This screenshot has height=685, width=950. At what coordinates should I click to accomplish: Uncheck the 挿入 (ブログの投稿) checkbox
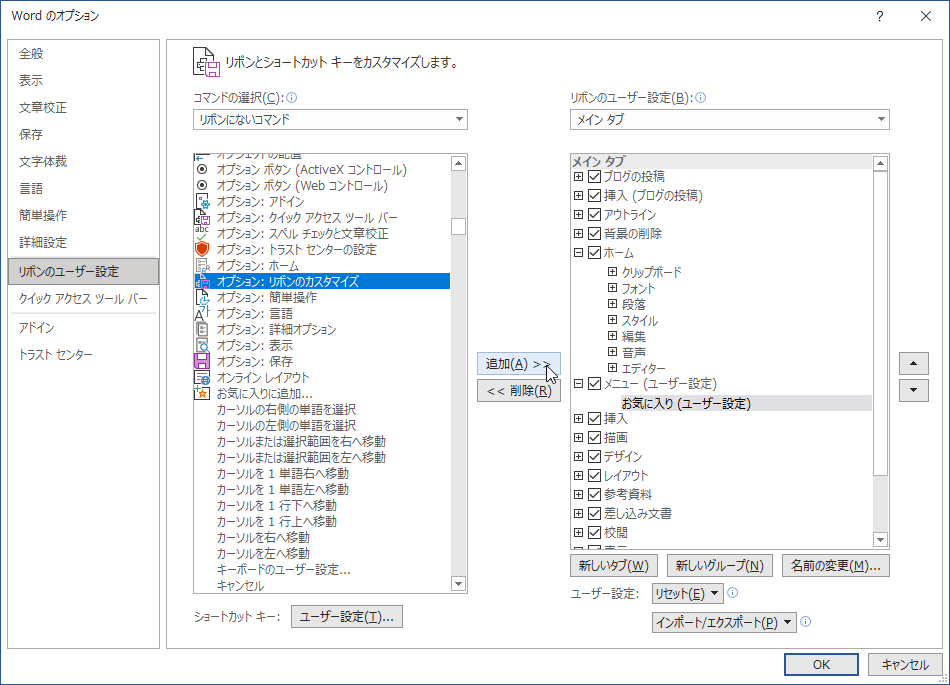pyautogui.click(x=594, y=196)
